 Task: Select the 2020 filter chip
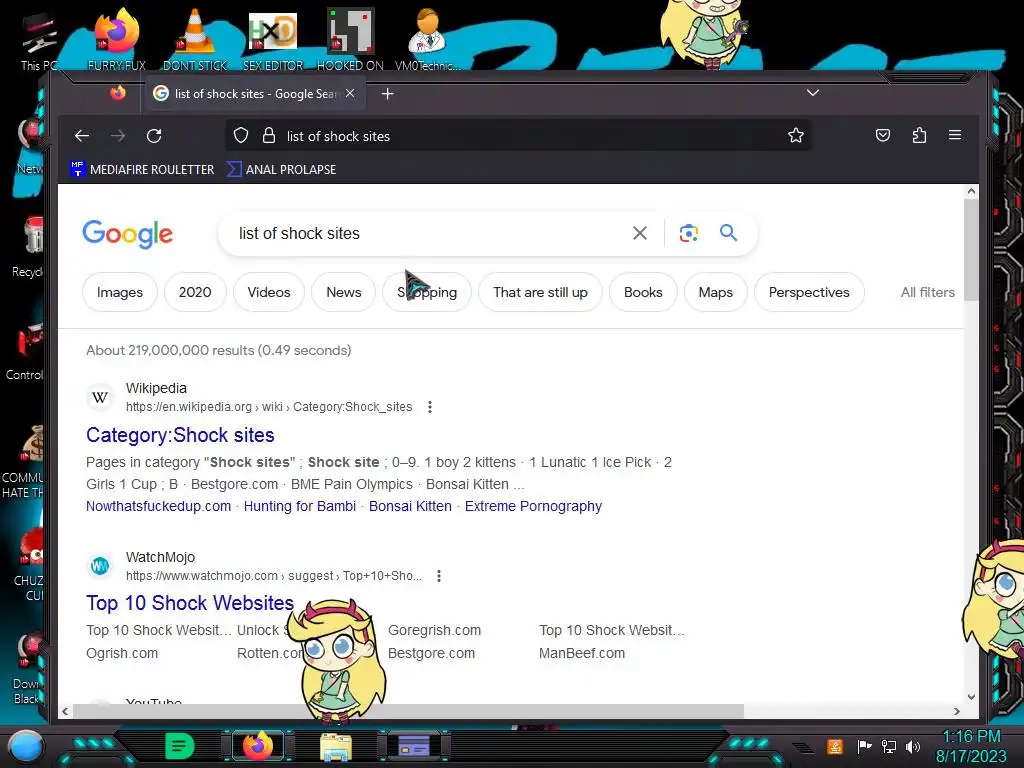[x=195, y=293]
